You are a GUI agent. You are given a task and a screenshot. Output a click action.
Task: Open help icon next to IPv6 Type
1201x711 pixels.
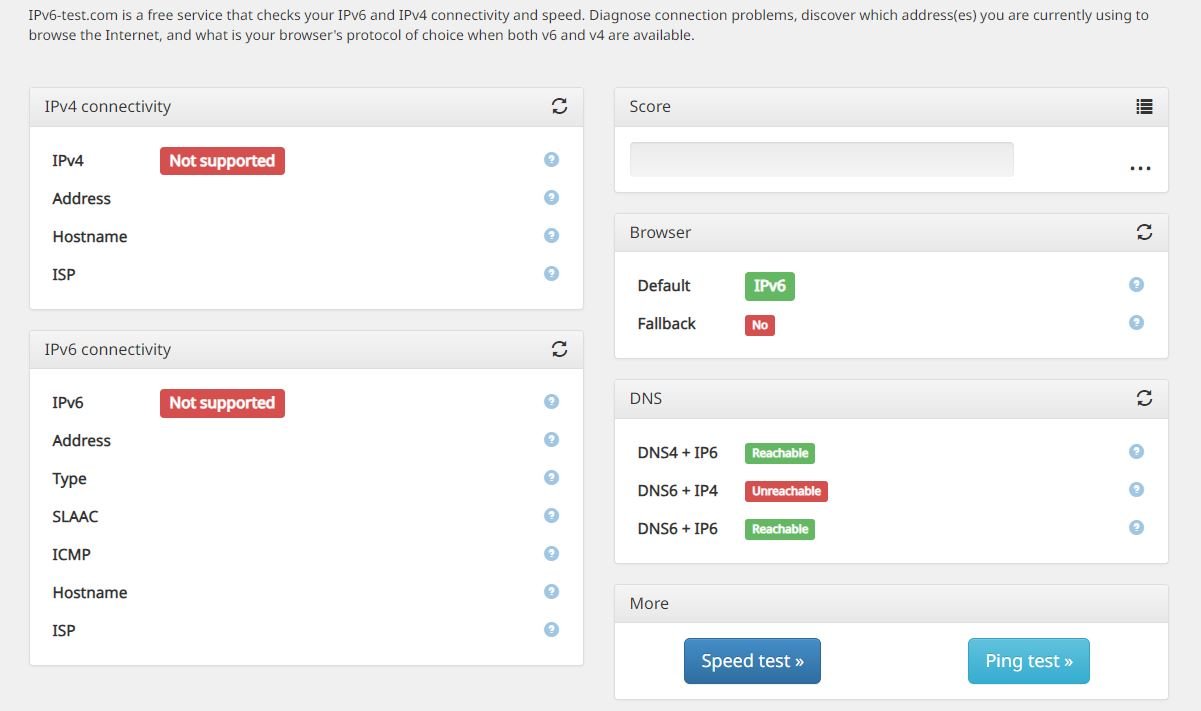551,478
